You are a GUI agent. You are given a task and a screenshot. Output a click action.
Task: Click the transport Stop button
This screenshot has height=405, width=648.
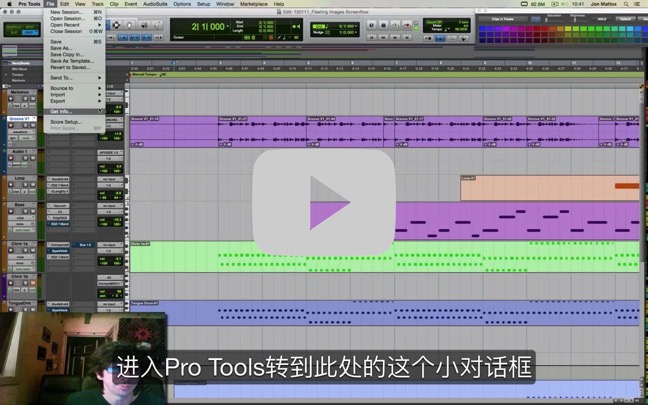[383, 25]
